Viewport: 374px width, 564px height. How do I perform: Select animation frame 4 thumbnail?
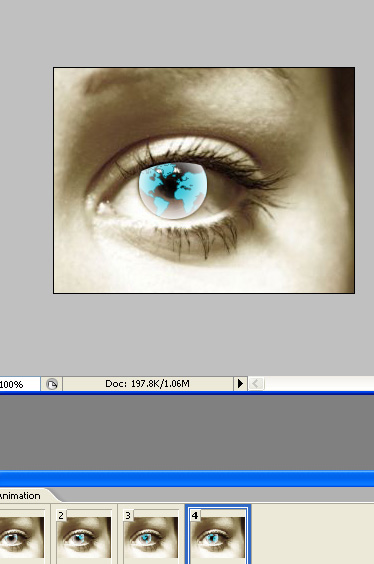pyautogui.click(x=218, y=536)
